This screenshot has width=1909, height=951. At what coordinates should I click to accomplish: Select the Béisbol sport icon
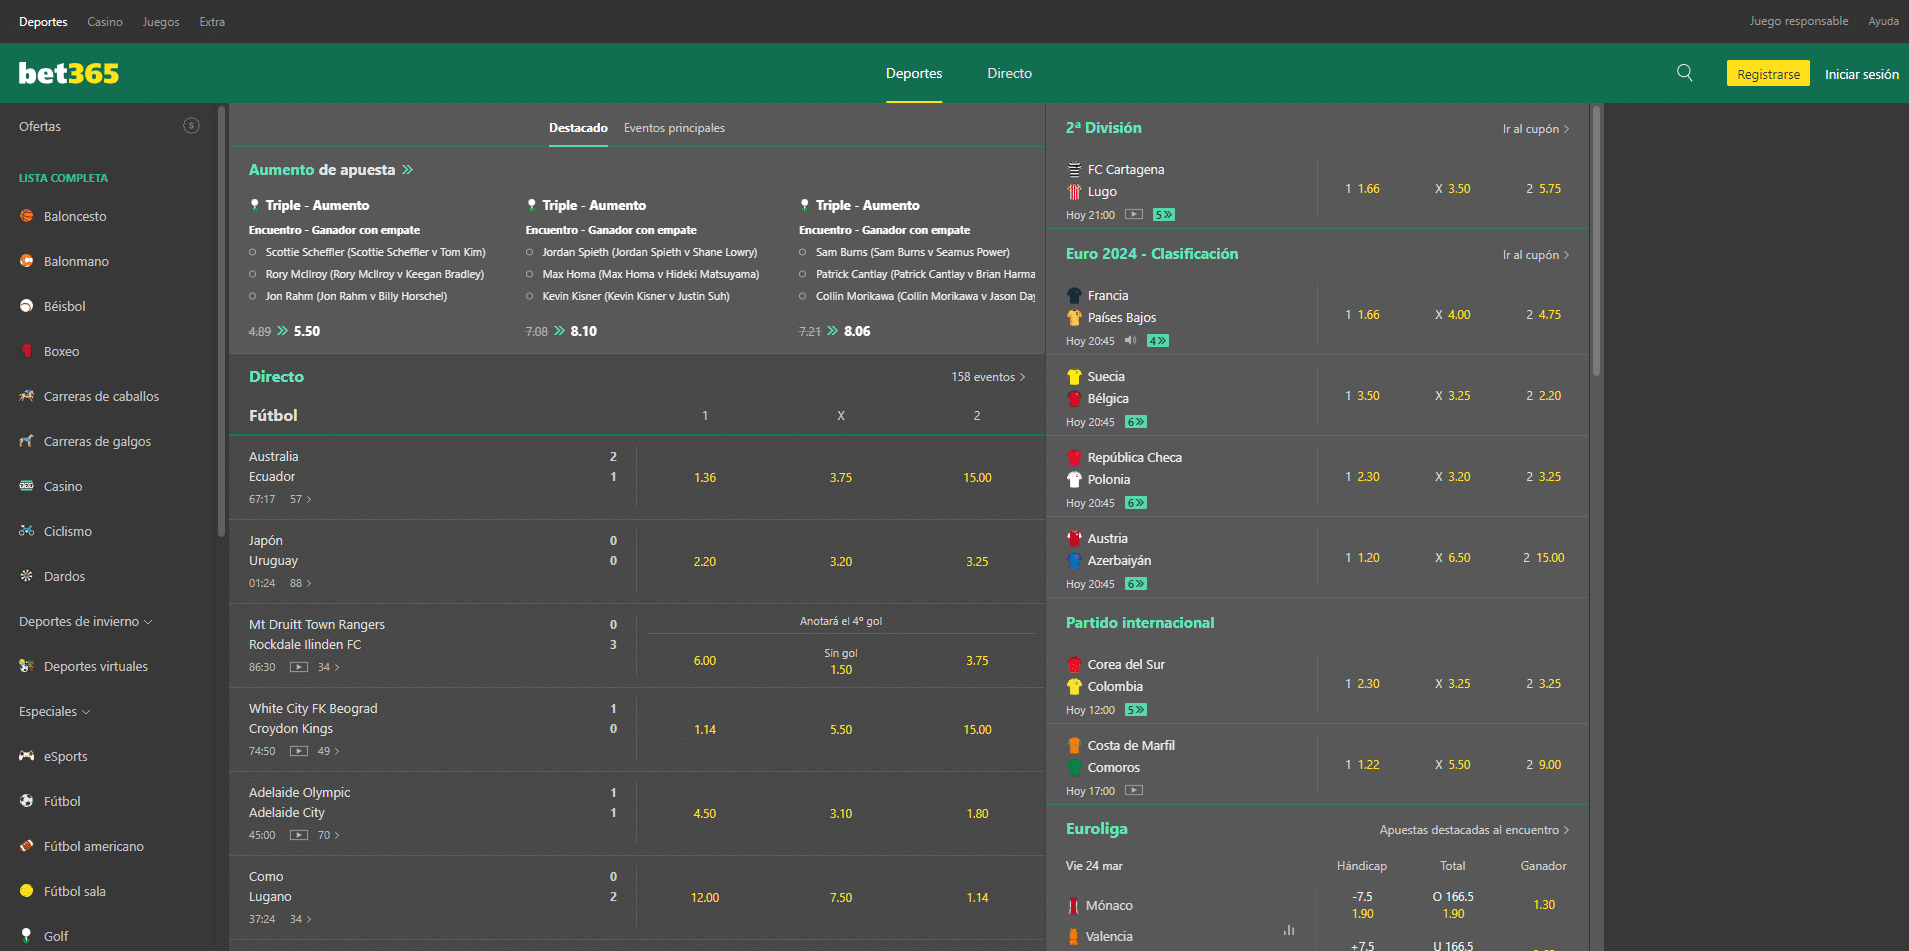click(27, 306)
